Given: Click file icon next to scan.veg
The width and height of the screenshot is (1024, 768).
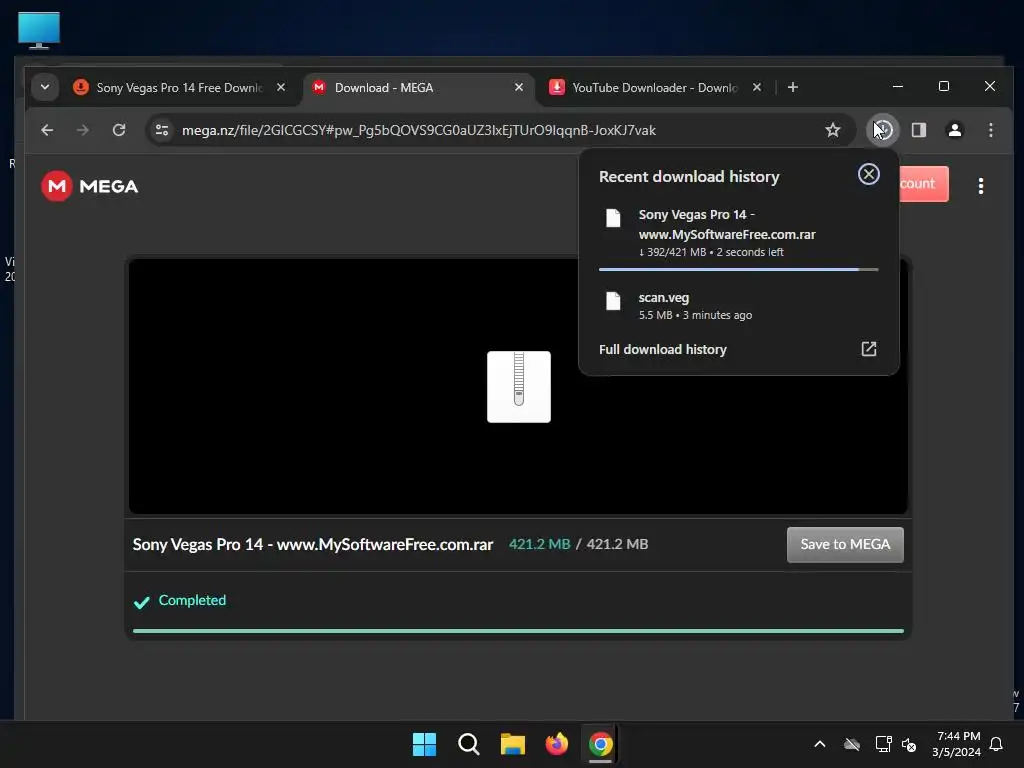Looking at the screenshot, I should click(613, 301).
